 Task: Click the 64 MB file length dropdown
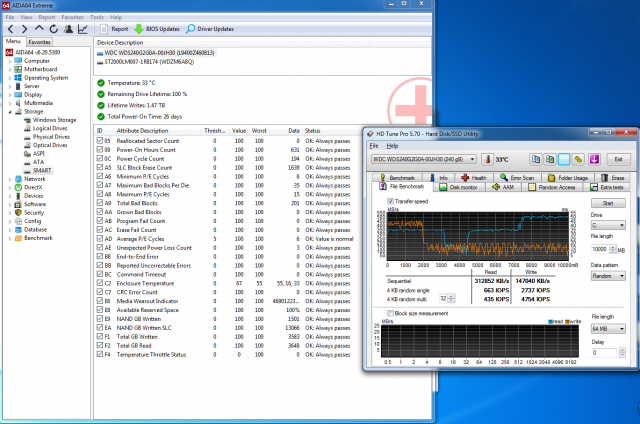click(606, 327)
